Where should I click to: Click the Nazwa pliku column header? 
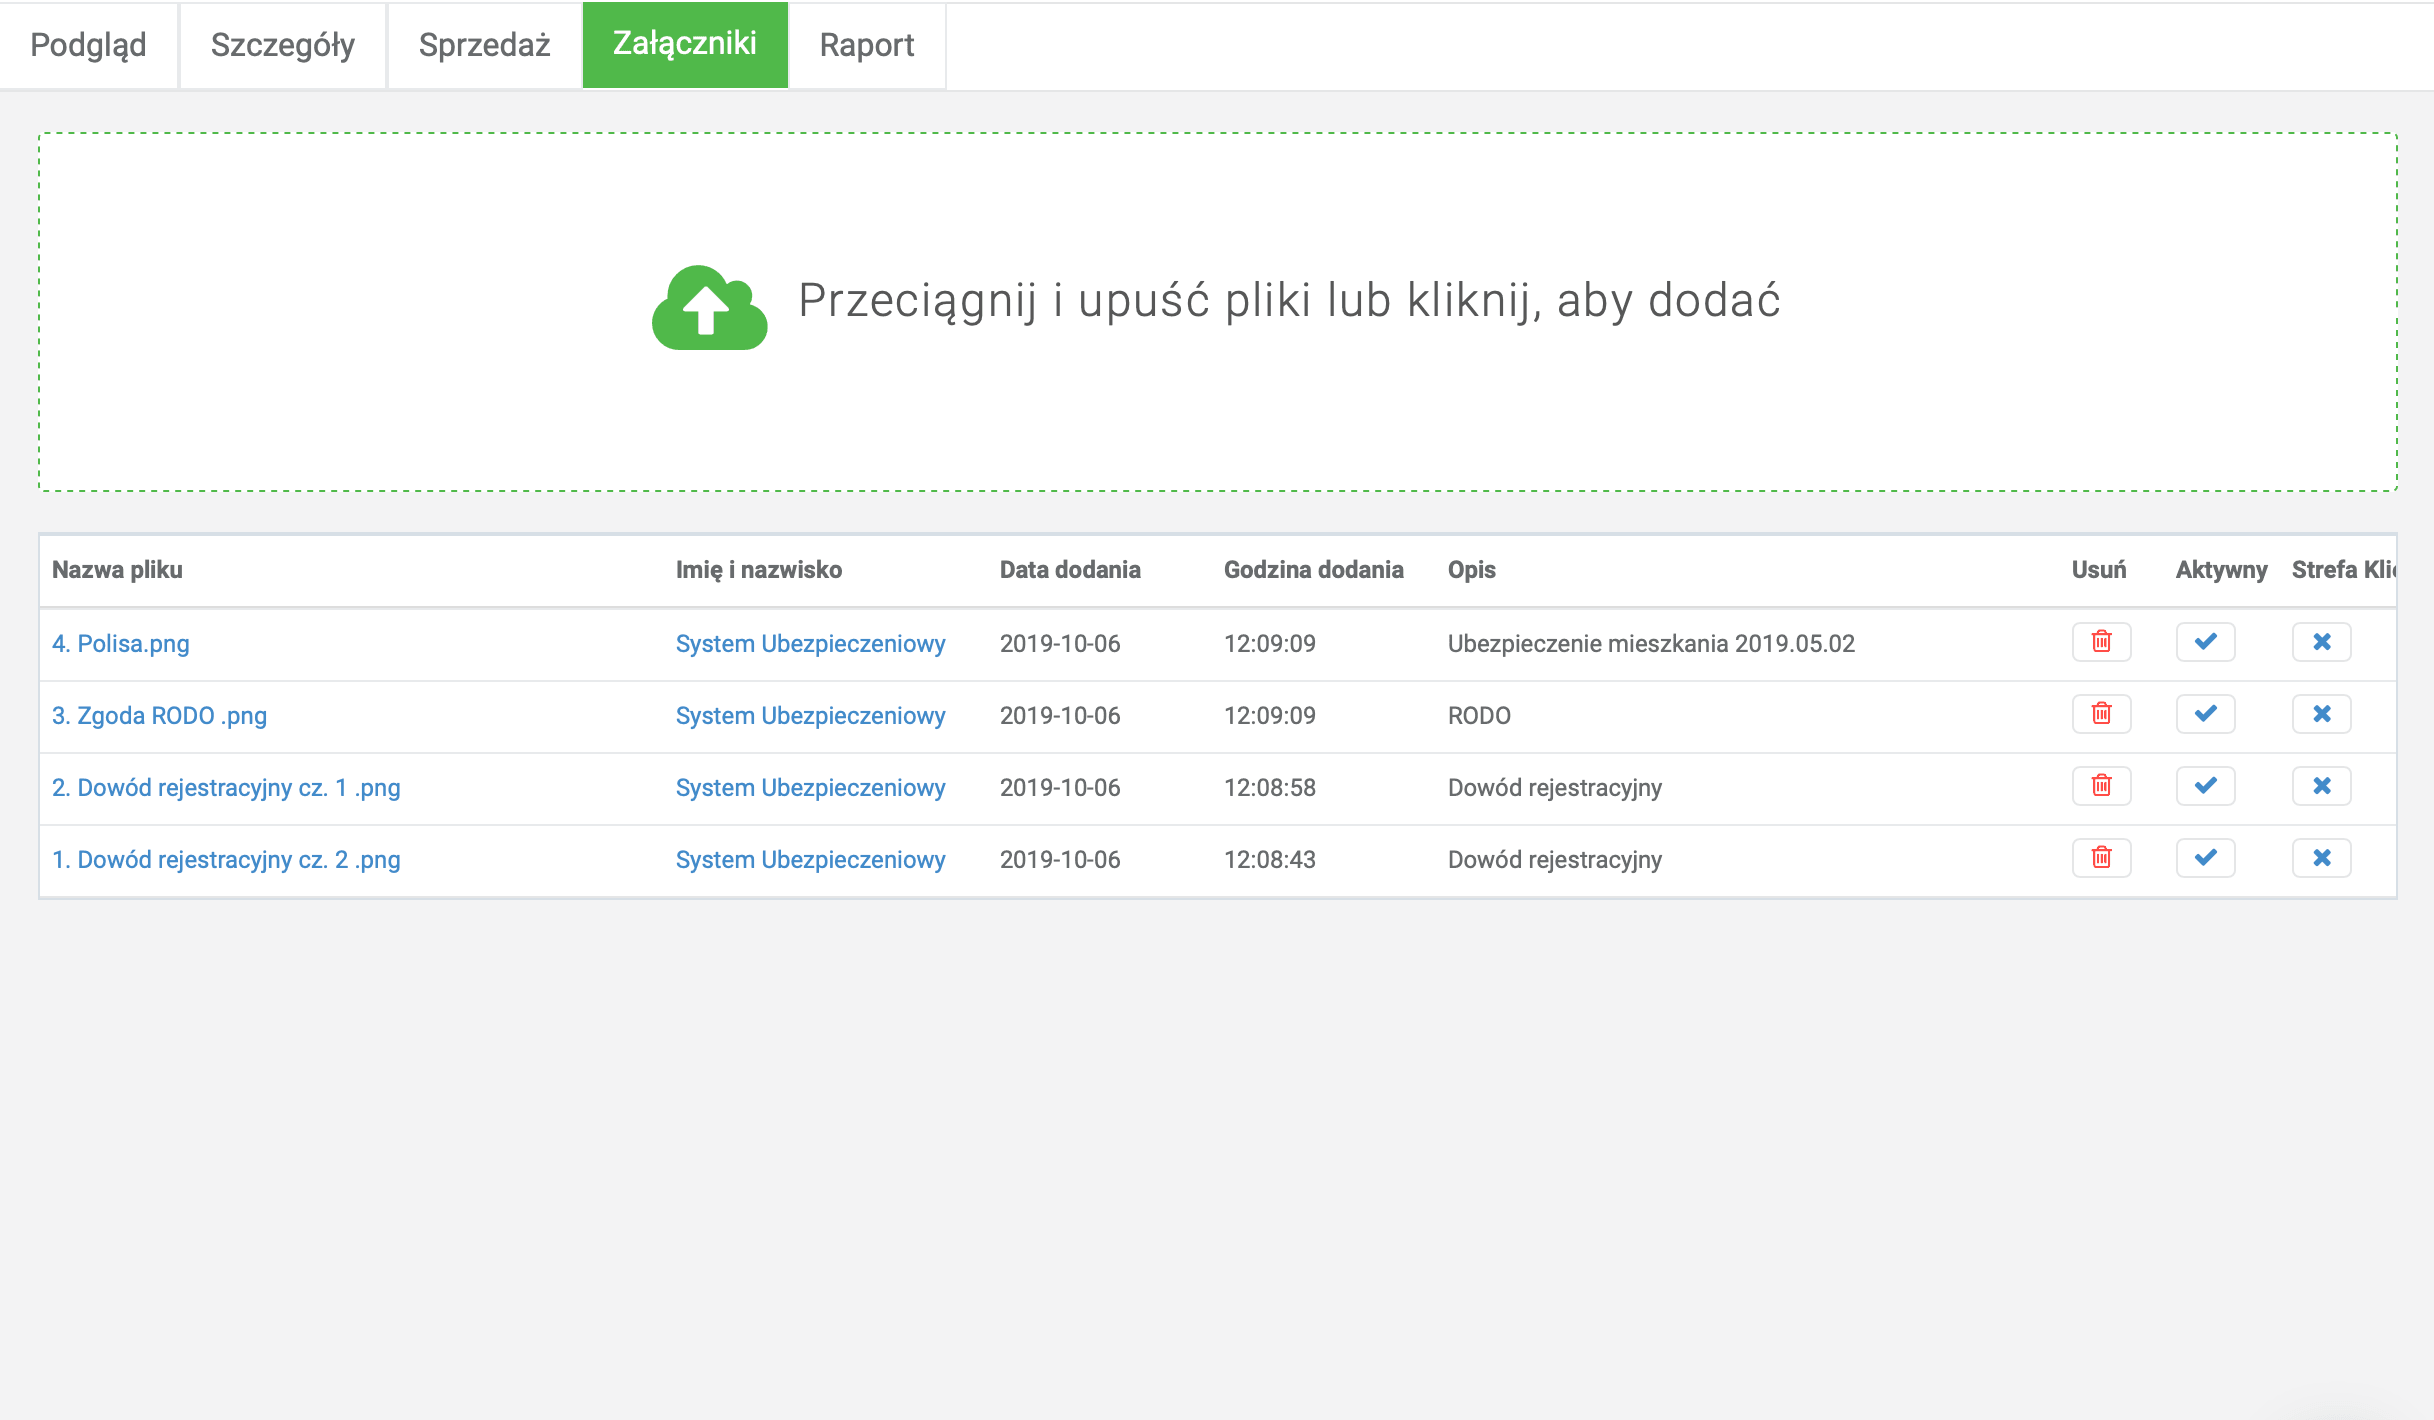click(x=117, y=570)
